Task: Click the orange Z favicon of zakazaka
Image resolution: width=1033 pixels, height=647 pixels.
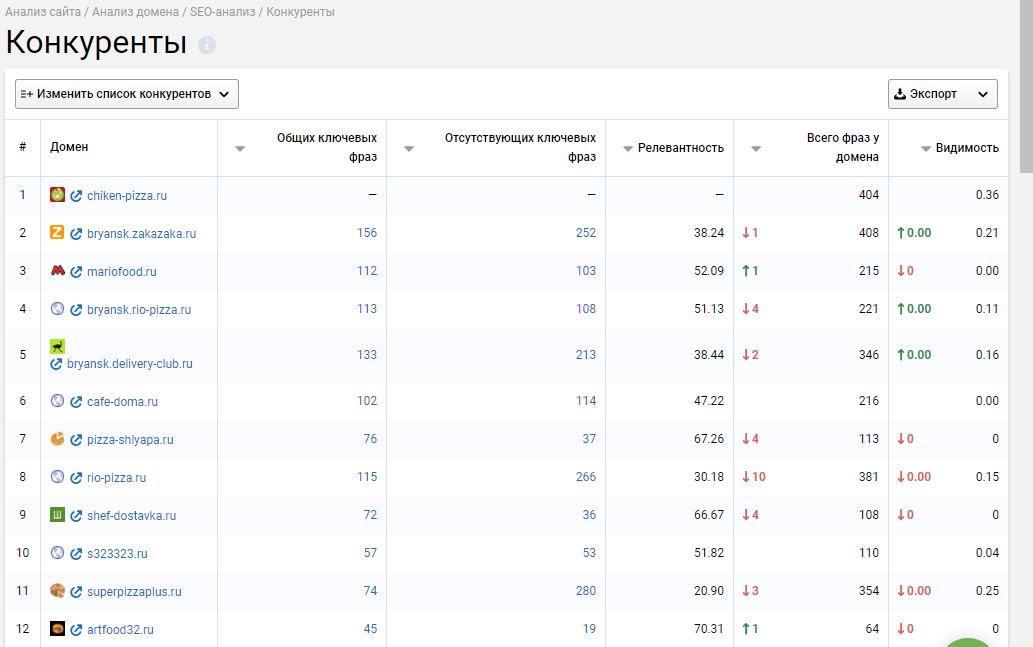Action: click(x=57, y=232)
